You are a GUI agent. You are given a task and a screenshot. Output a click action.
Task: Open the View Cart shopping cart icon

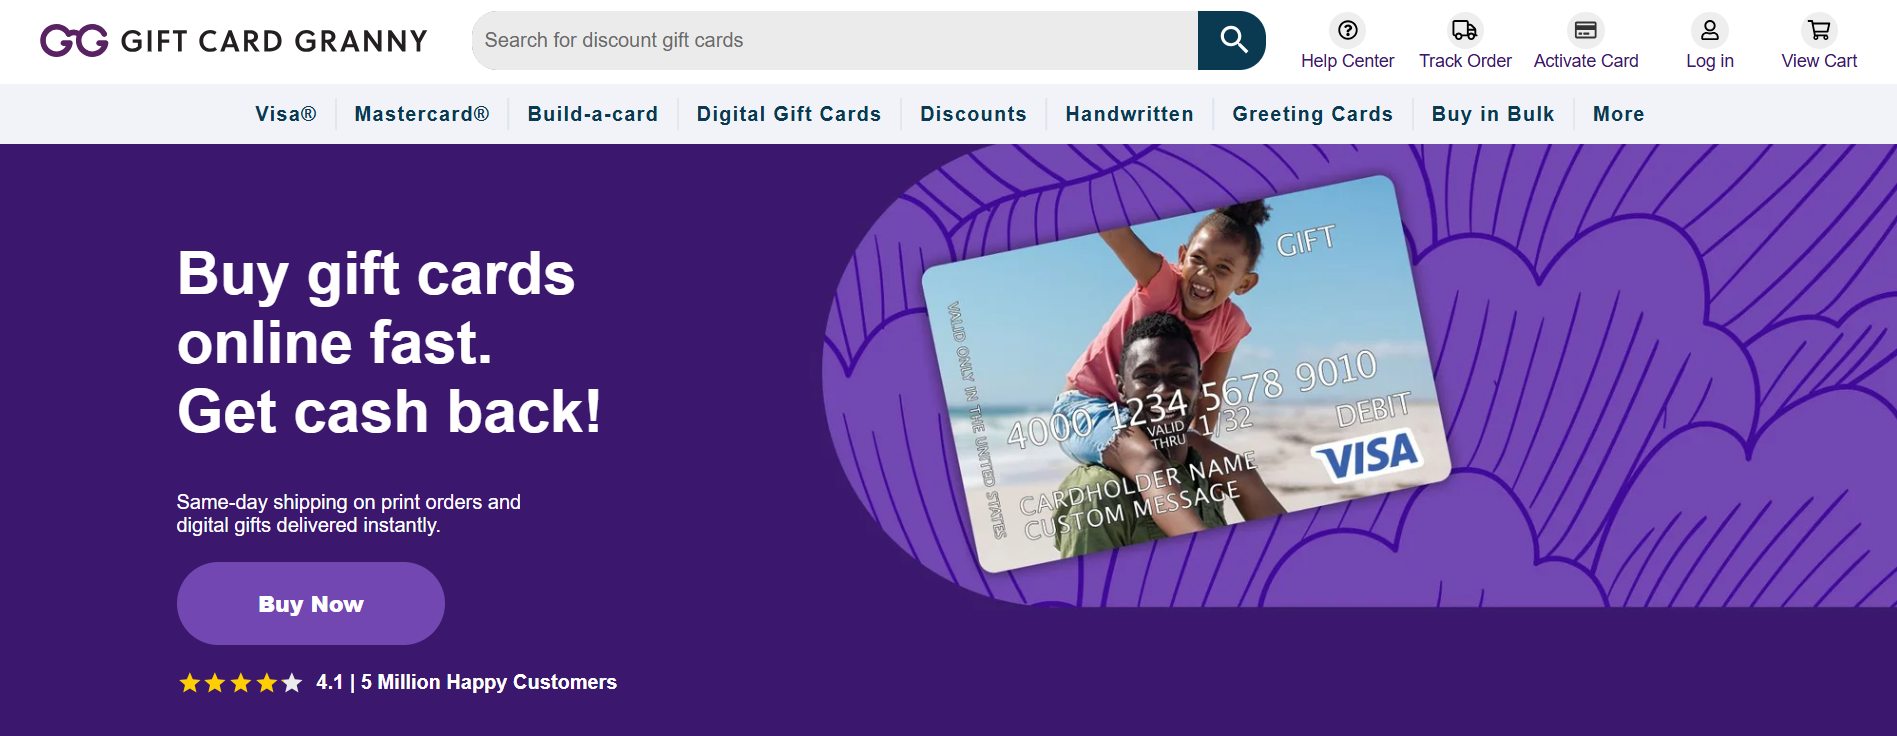[x=1819, y=30]
